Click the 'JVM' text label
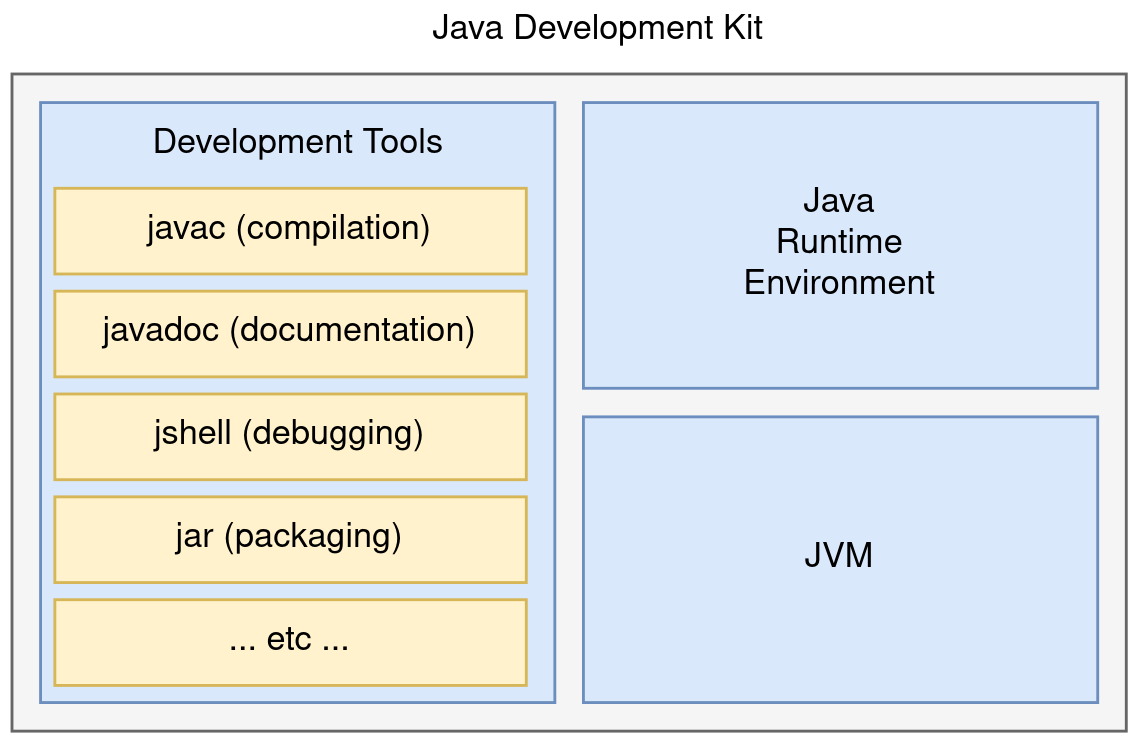The height and width of the screenshot is (750, 1143). pos(838,556)
